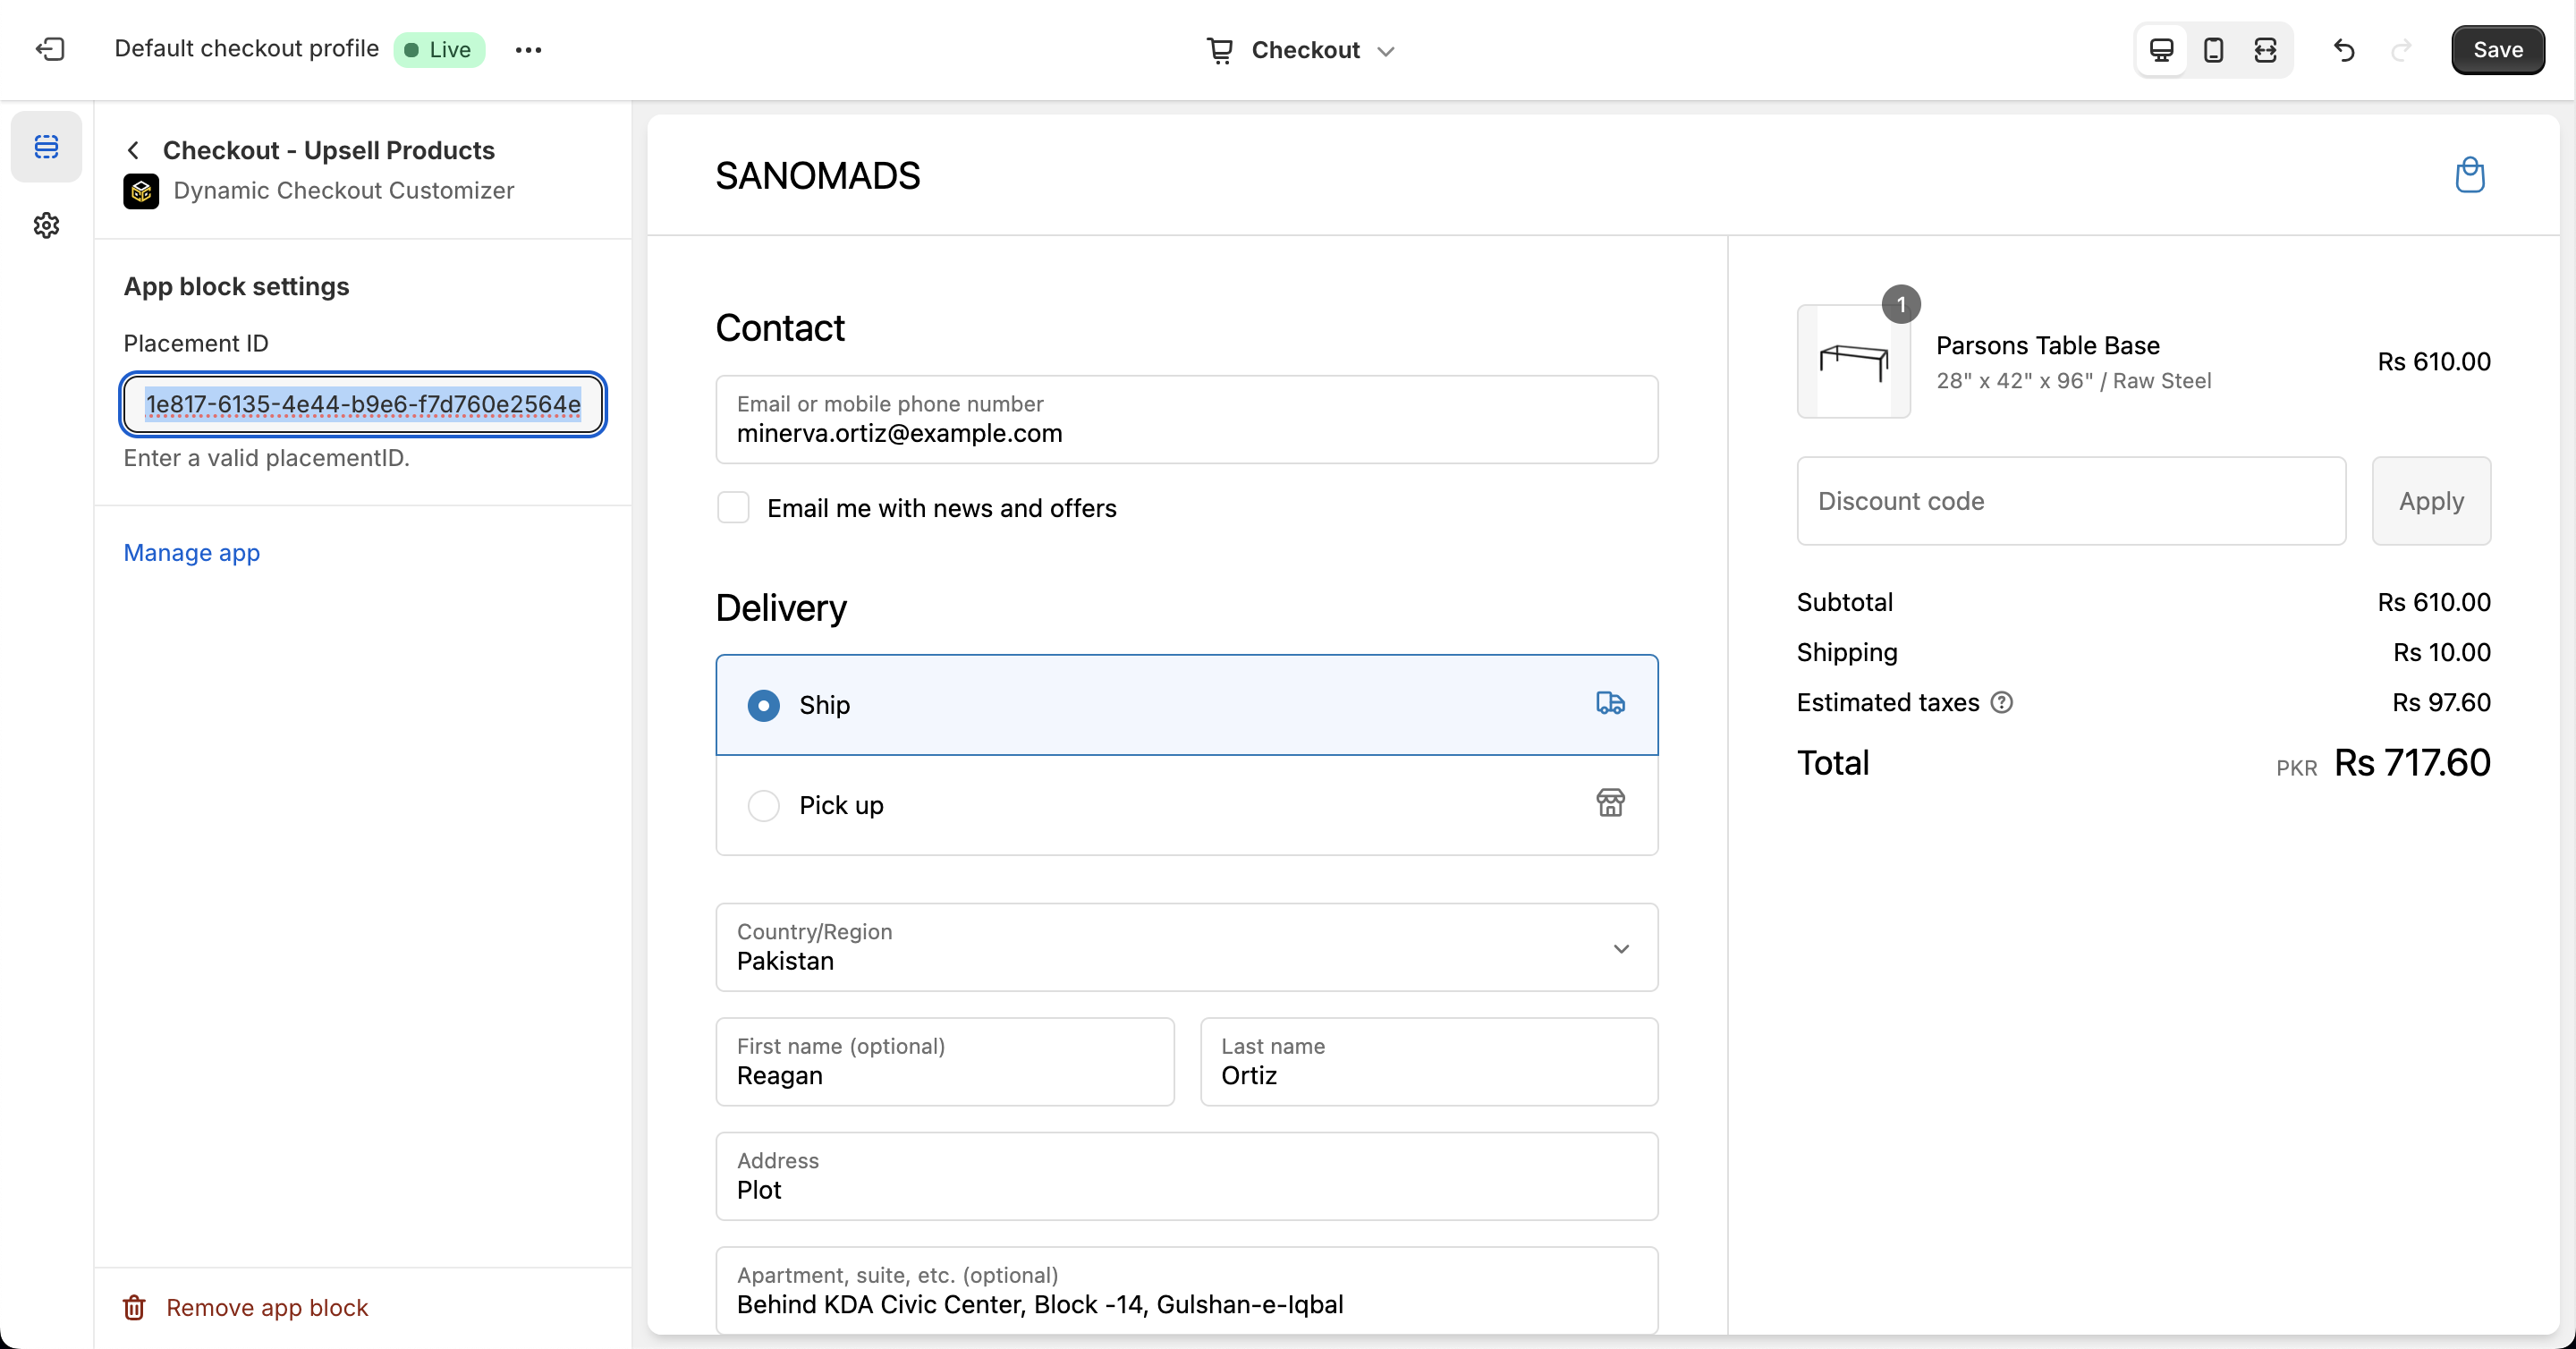Click Apply discount button

tap(2431, 501)
